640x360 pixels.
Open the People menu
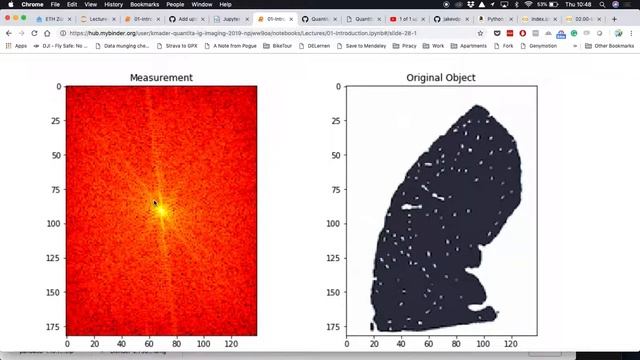(175, 4)
